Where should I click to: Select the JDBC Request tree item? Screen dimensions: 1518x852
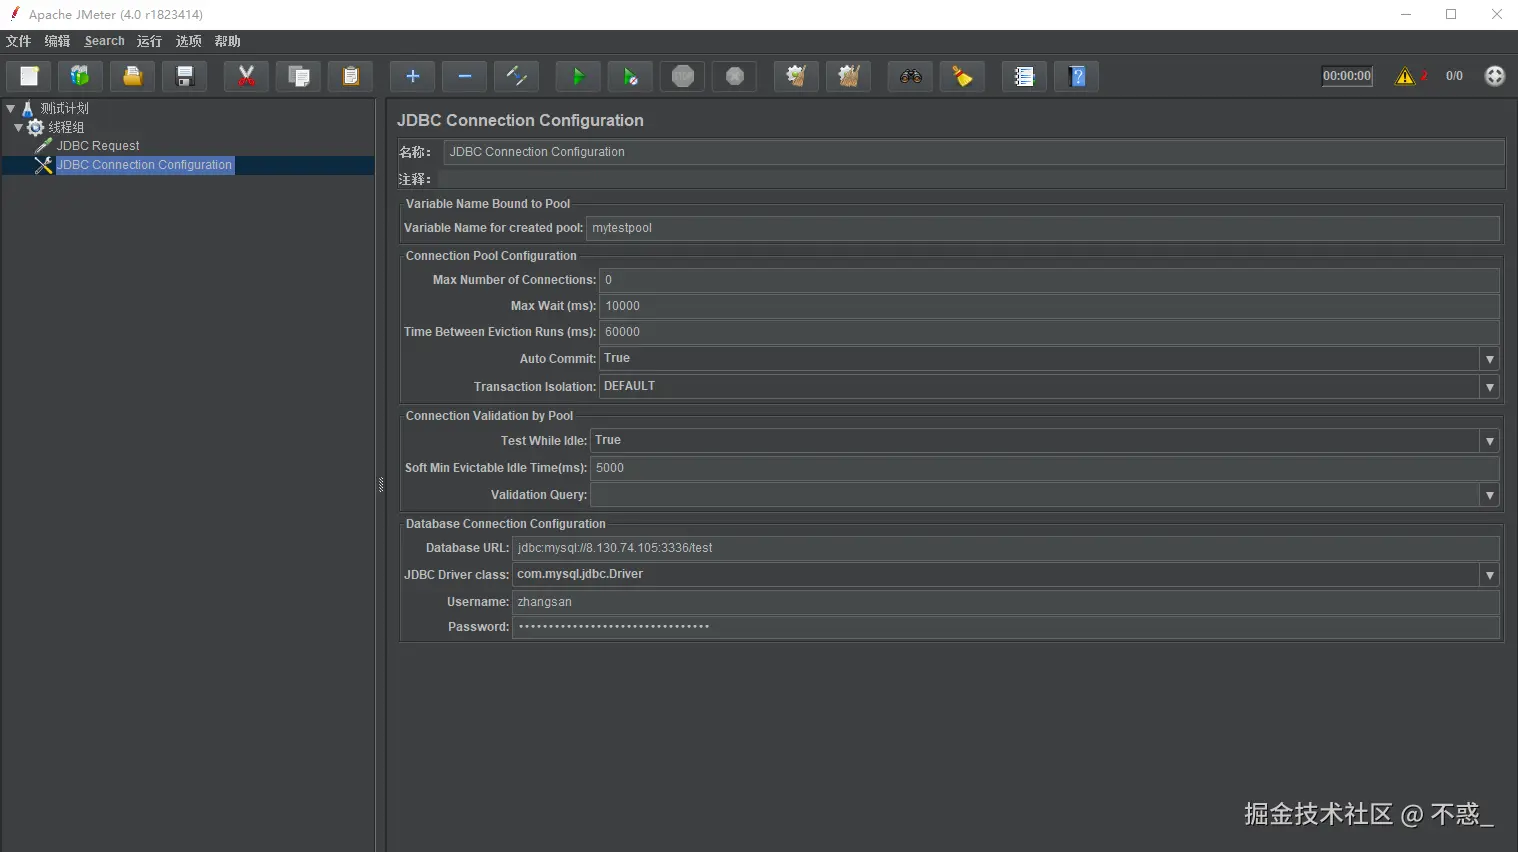[98, 146]
